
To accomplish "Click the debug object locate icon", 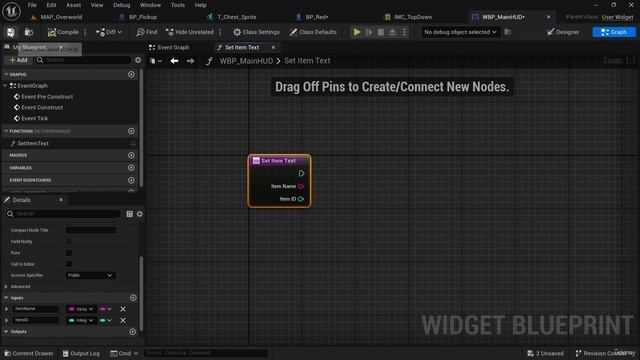I will click(508, 32).
